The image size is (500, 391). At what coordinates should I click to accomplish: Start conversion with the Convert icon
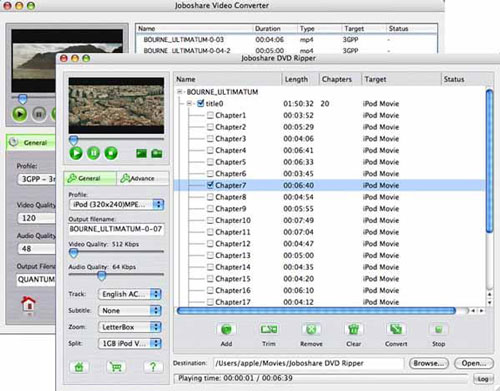point(396,330)
